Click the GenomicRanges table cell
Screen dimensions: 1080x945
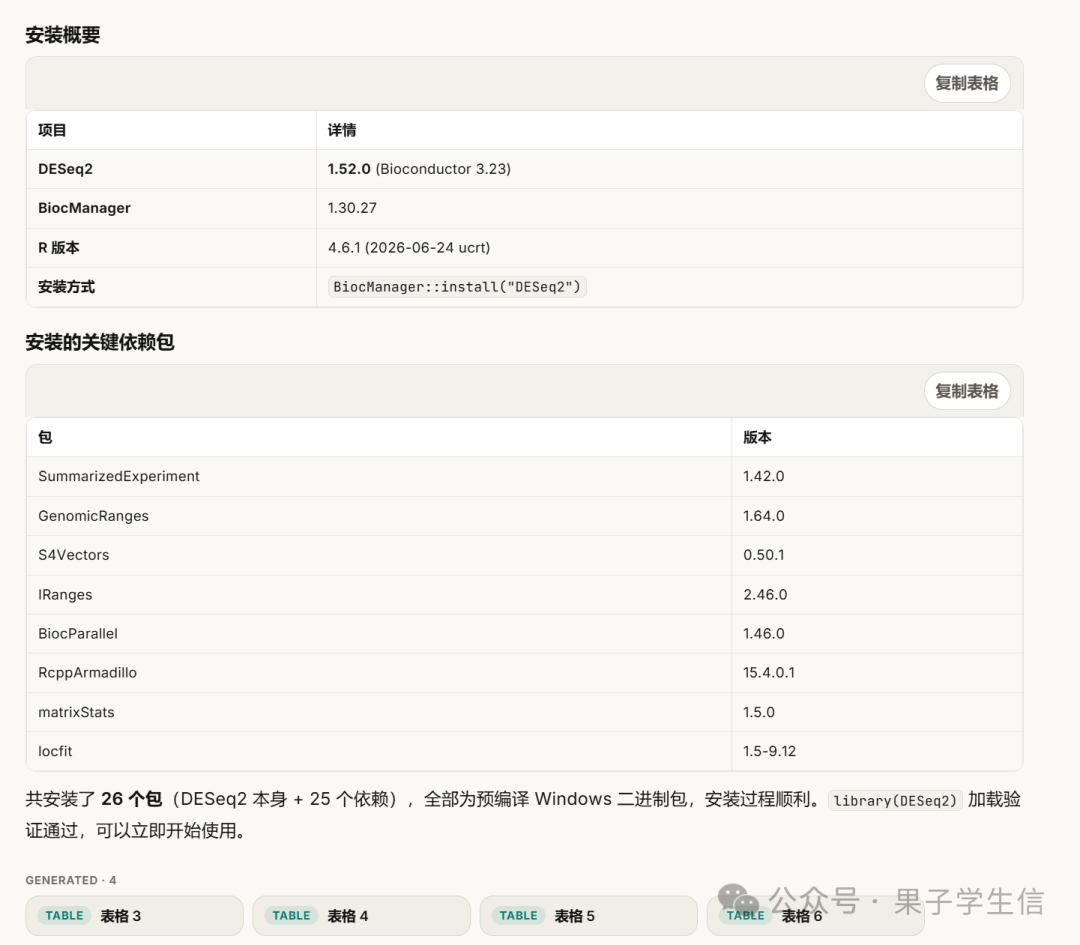(x=379, y=516)
